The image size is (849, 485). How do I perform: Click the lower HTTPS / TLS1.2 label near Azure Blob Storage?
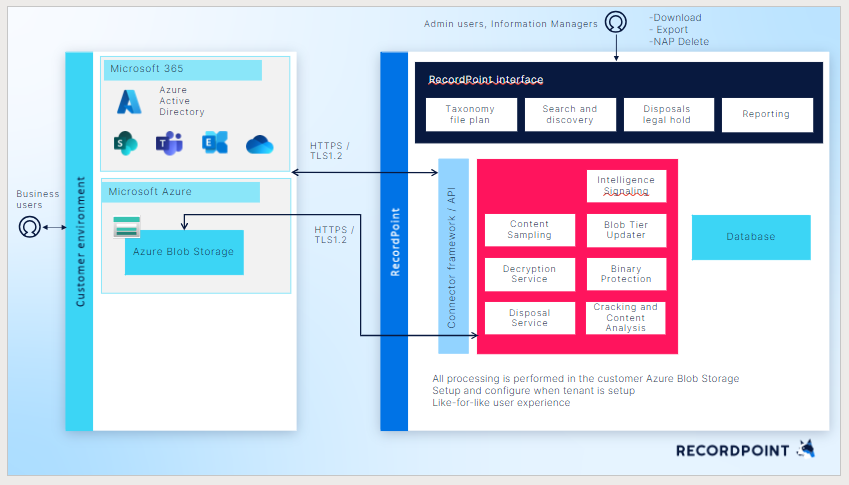coord(334,235)
